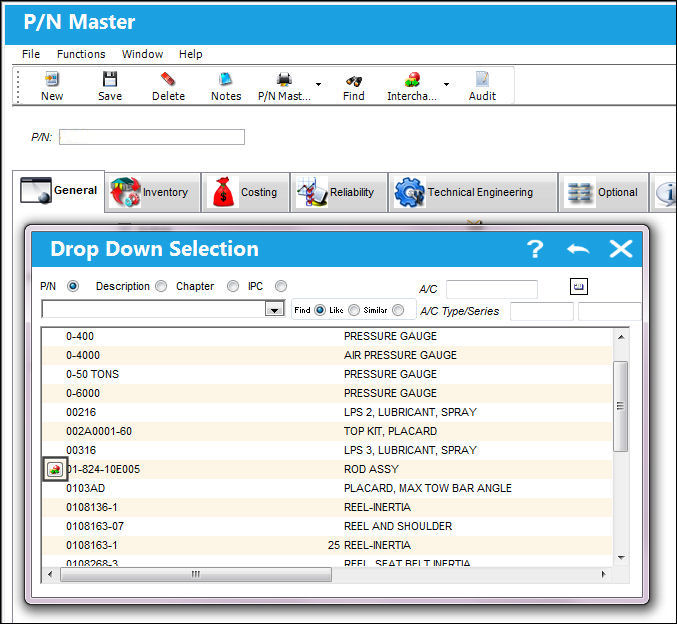This screenshot has height=624, width=677.
Task: Click the A/C input field
Action: [492, 289]
